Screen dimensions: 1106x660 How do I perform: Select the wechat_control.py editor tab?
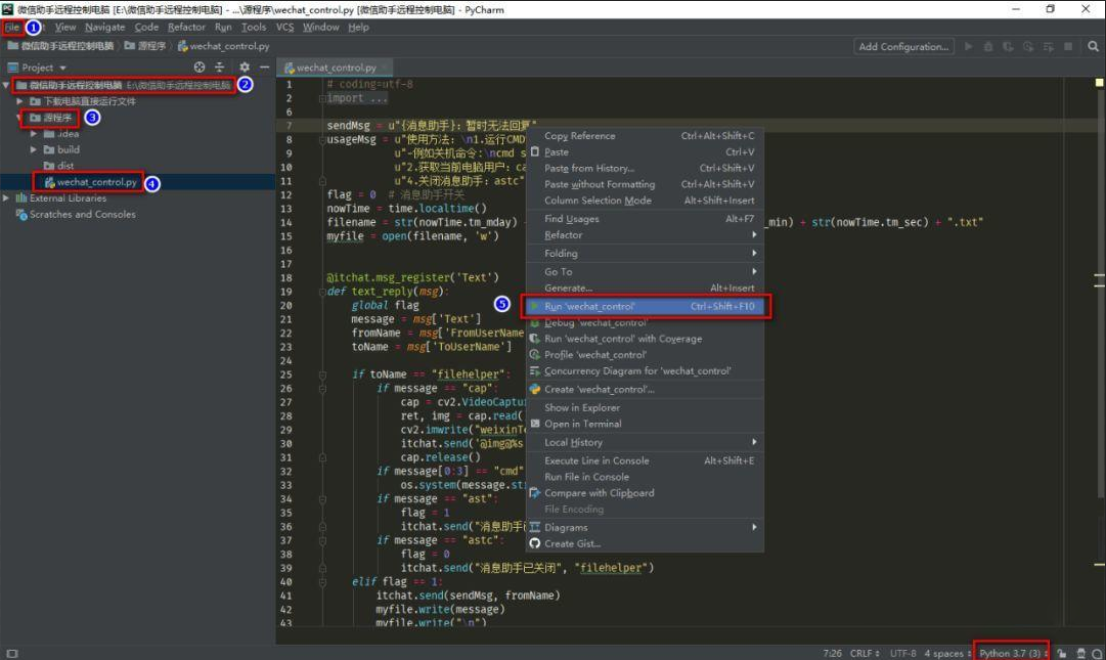(x=336, y=68)
